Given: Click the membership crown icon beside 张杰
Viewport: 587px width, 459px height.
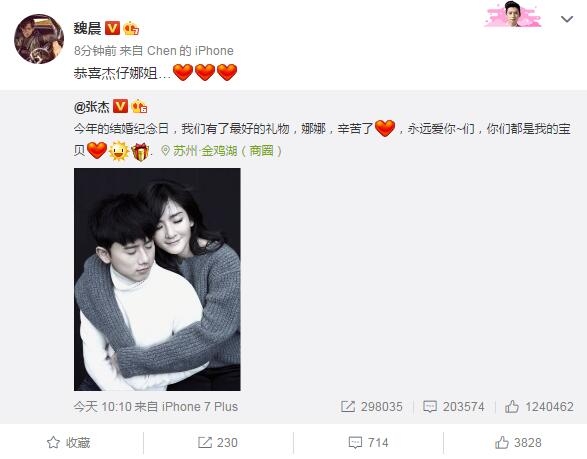Looking at the screenshot, I should pyautogui.click(x=139, y=106).
